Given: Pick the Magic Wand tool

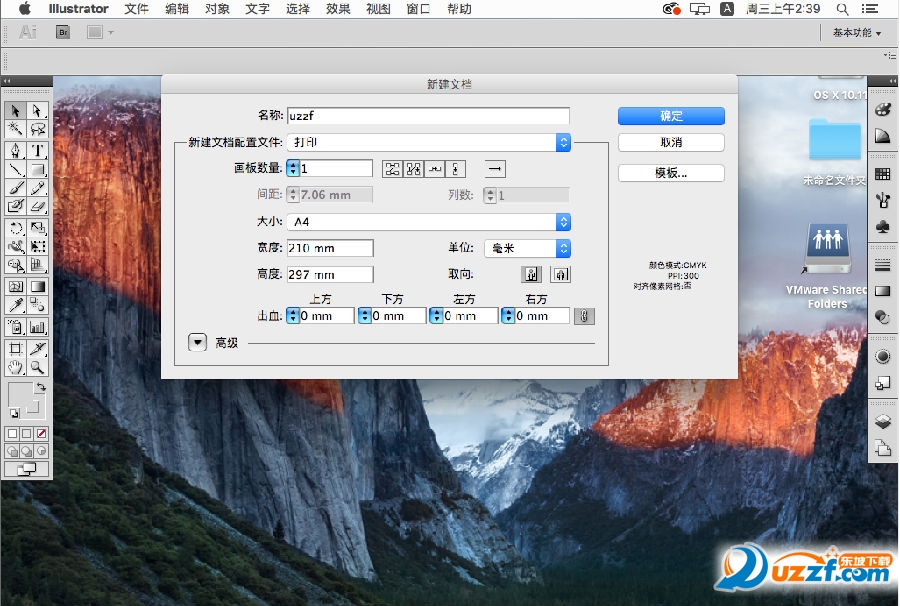Looking at the screenshot, I should [x=15, y=129].
